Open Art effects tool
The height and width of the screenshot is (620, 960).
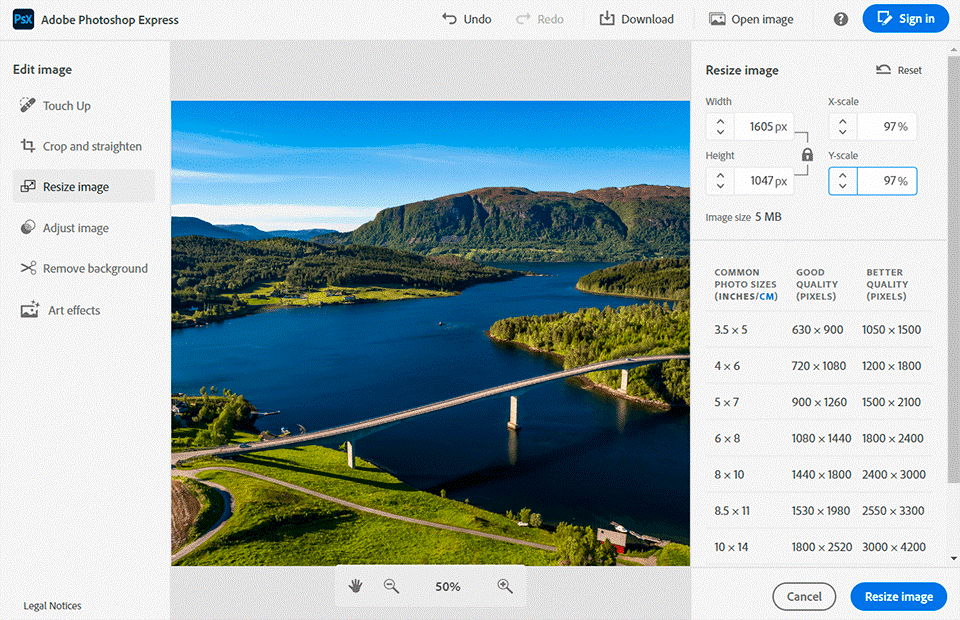(71, 310)
